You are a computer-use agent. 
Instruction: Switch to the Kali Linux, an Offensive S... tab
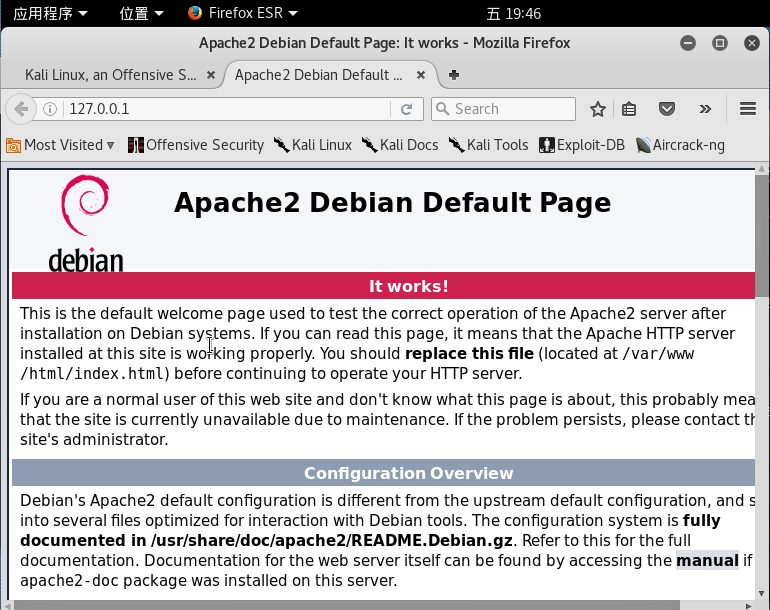110,75
